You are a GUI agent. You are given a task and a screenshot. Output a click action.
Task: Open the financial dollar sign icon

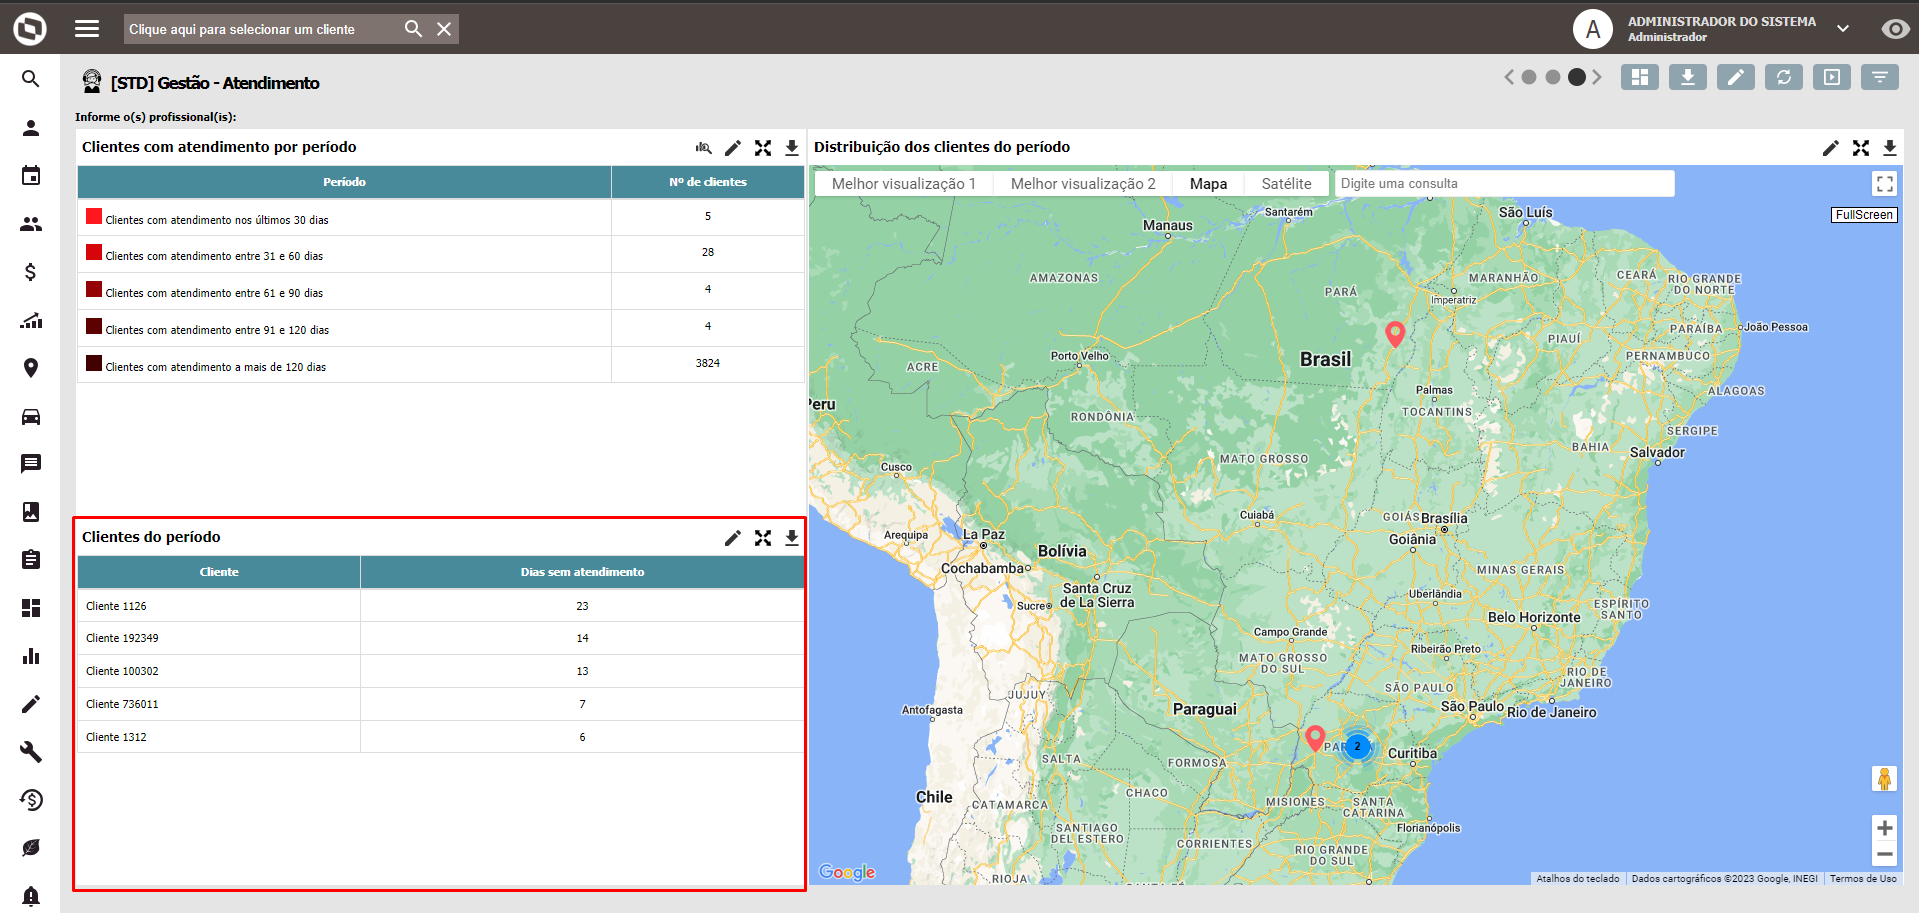[x=31, y=272]
